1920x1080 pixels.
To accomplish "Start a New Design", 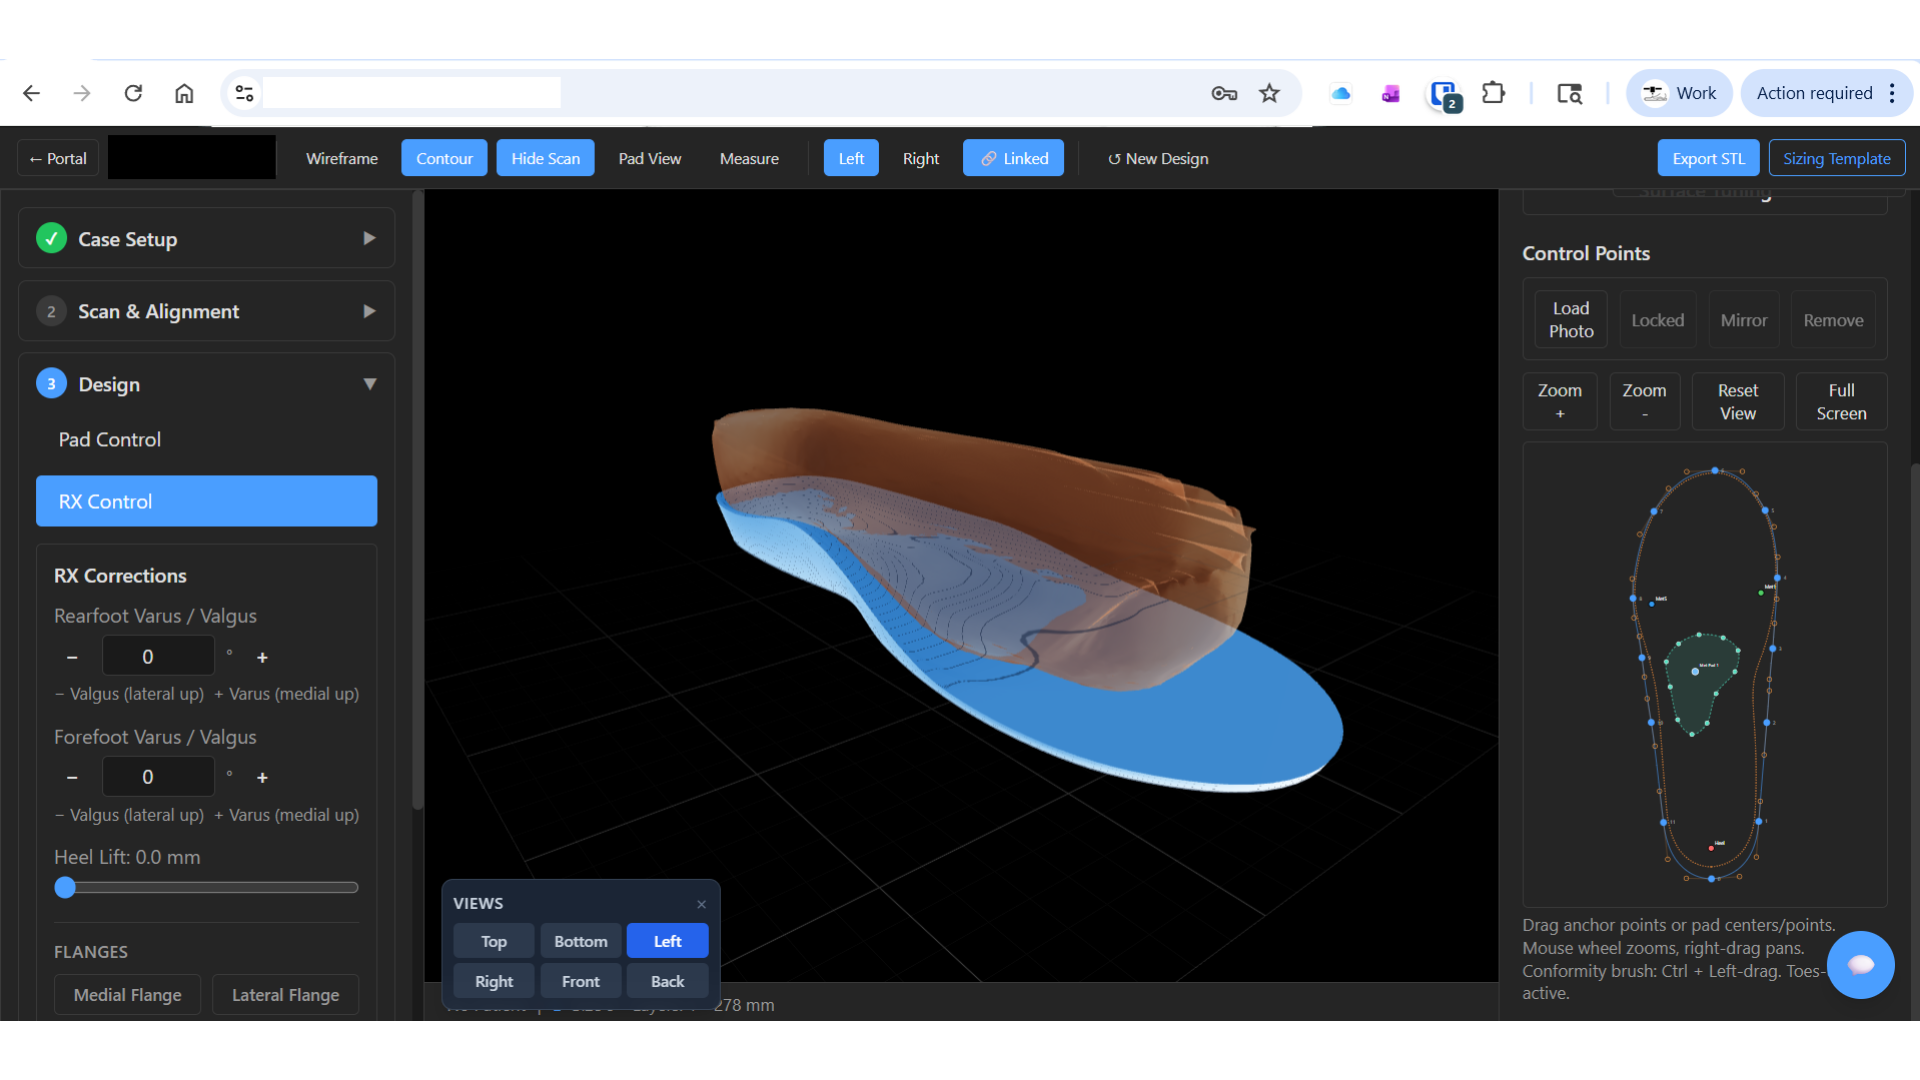I will [1158, 158].
